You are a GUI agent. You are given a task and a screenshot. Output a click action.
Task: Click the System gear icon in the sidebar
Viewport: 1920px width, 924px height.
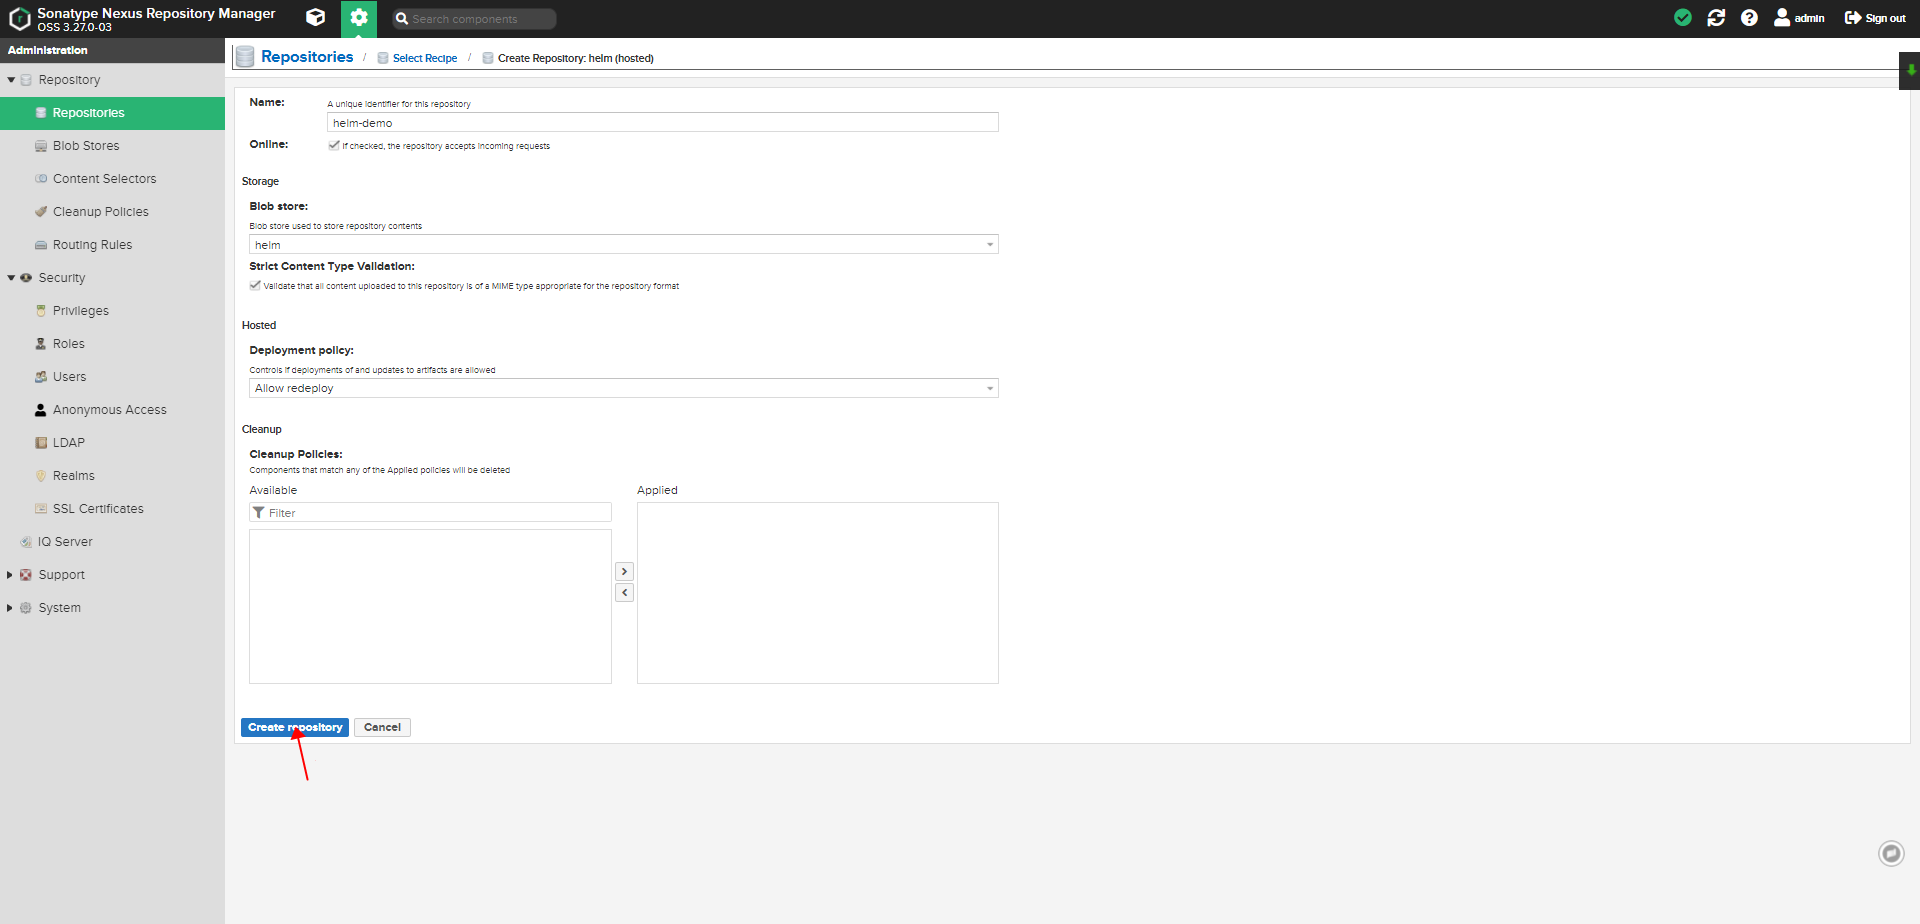tap(26, 608)
